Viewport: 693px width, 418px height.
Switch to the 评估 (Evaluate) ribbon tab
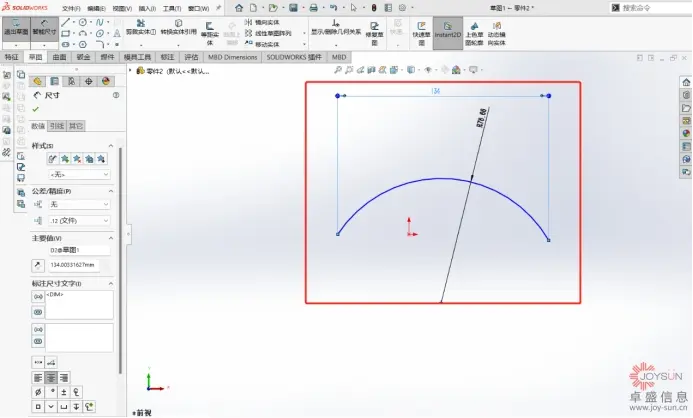point(191,57)
